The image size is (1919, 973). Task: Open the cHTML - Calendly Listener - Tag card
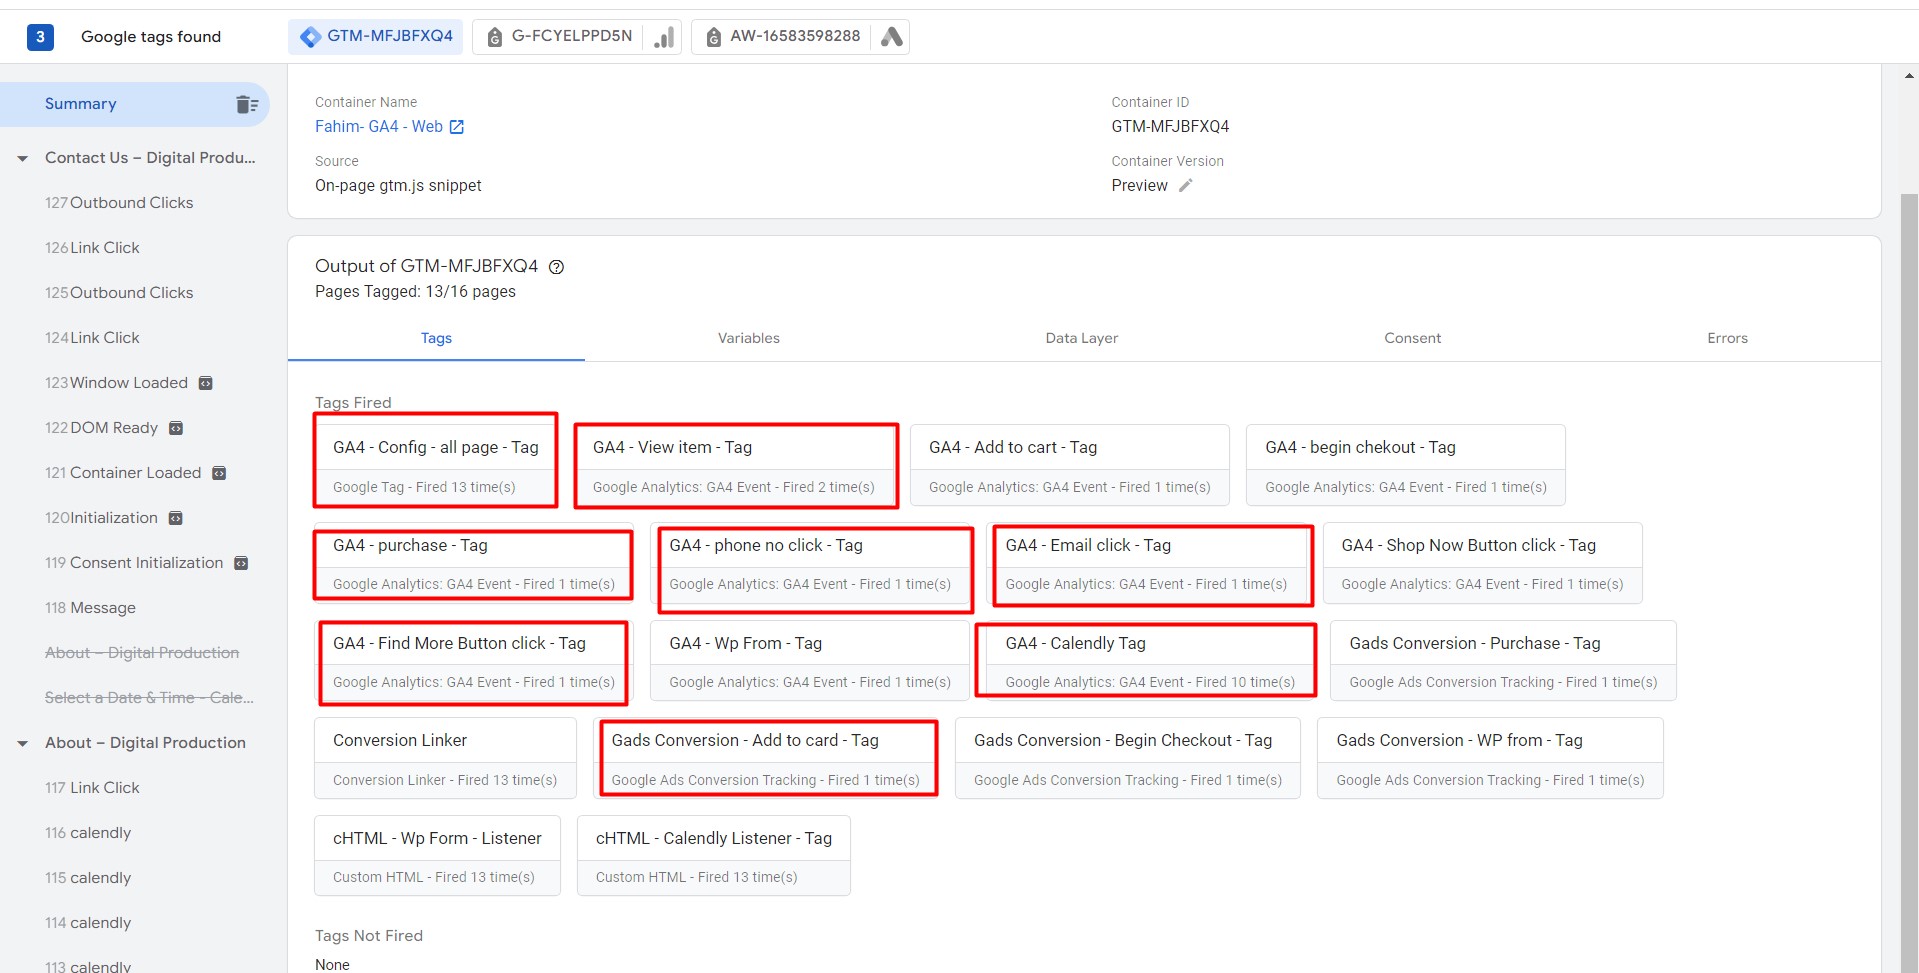(714, 856)
